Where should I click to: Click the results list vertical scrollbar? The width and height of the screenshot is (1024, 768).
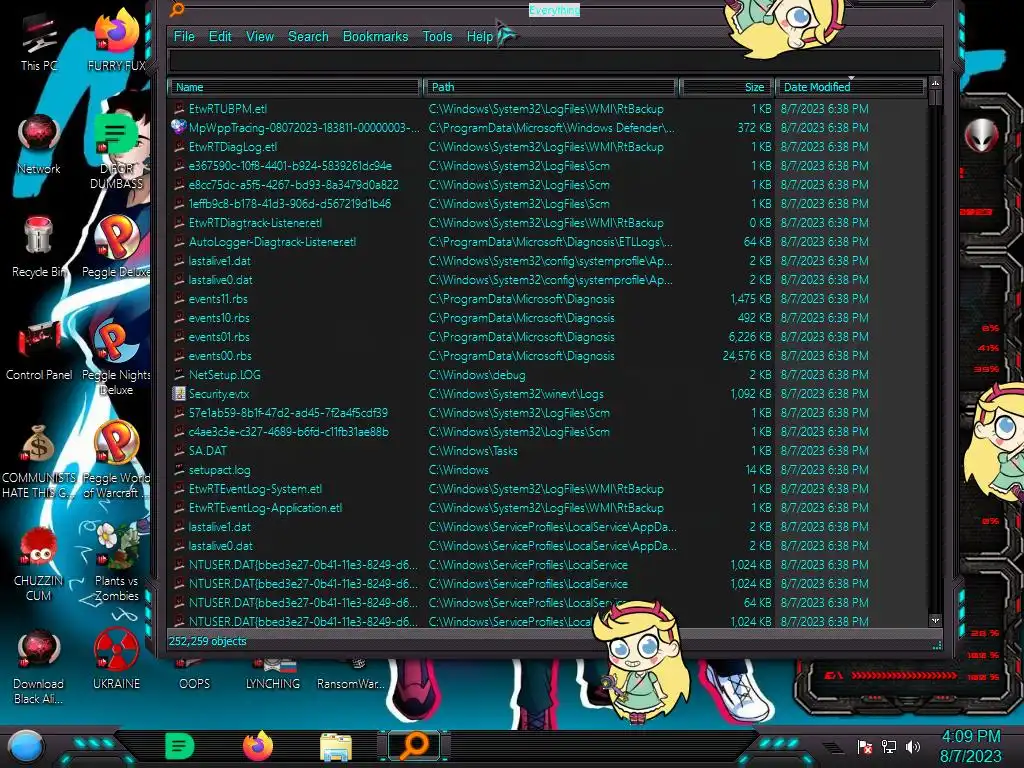pos(935,353)
